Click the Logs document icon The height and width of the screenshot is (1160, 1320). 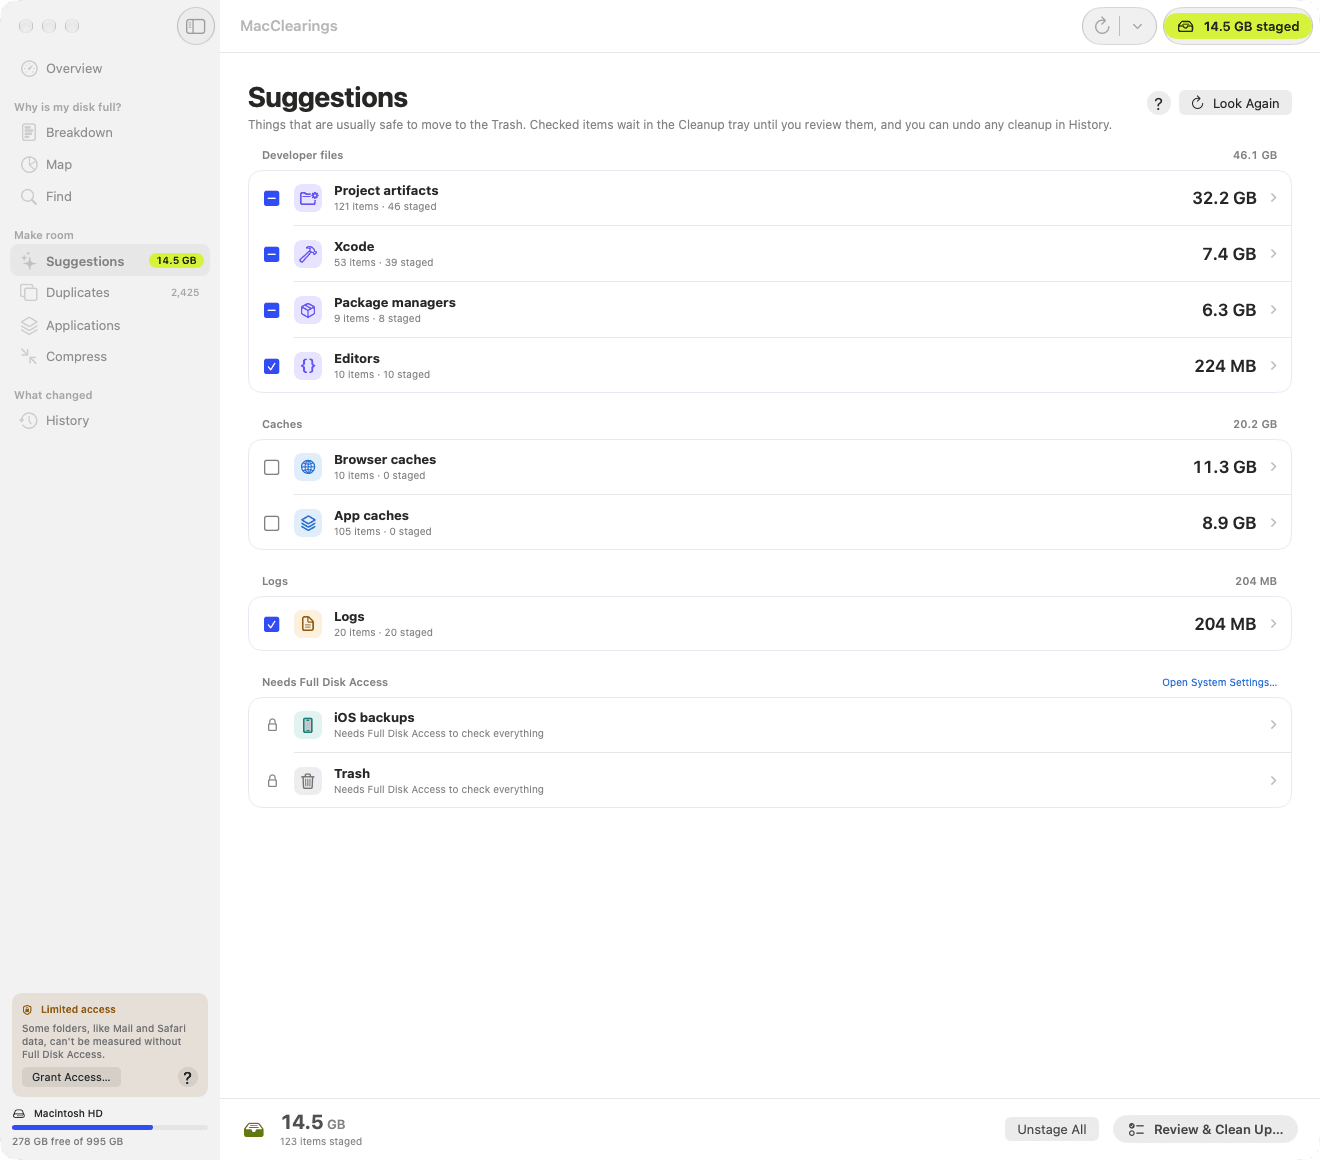tap(308, 624)
